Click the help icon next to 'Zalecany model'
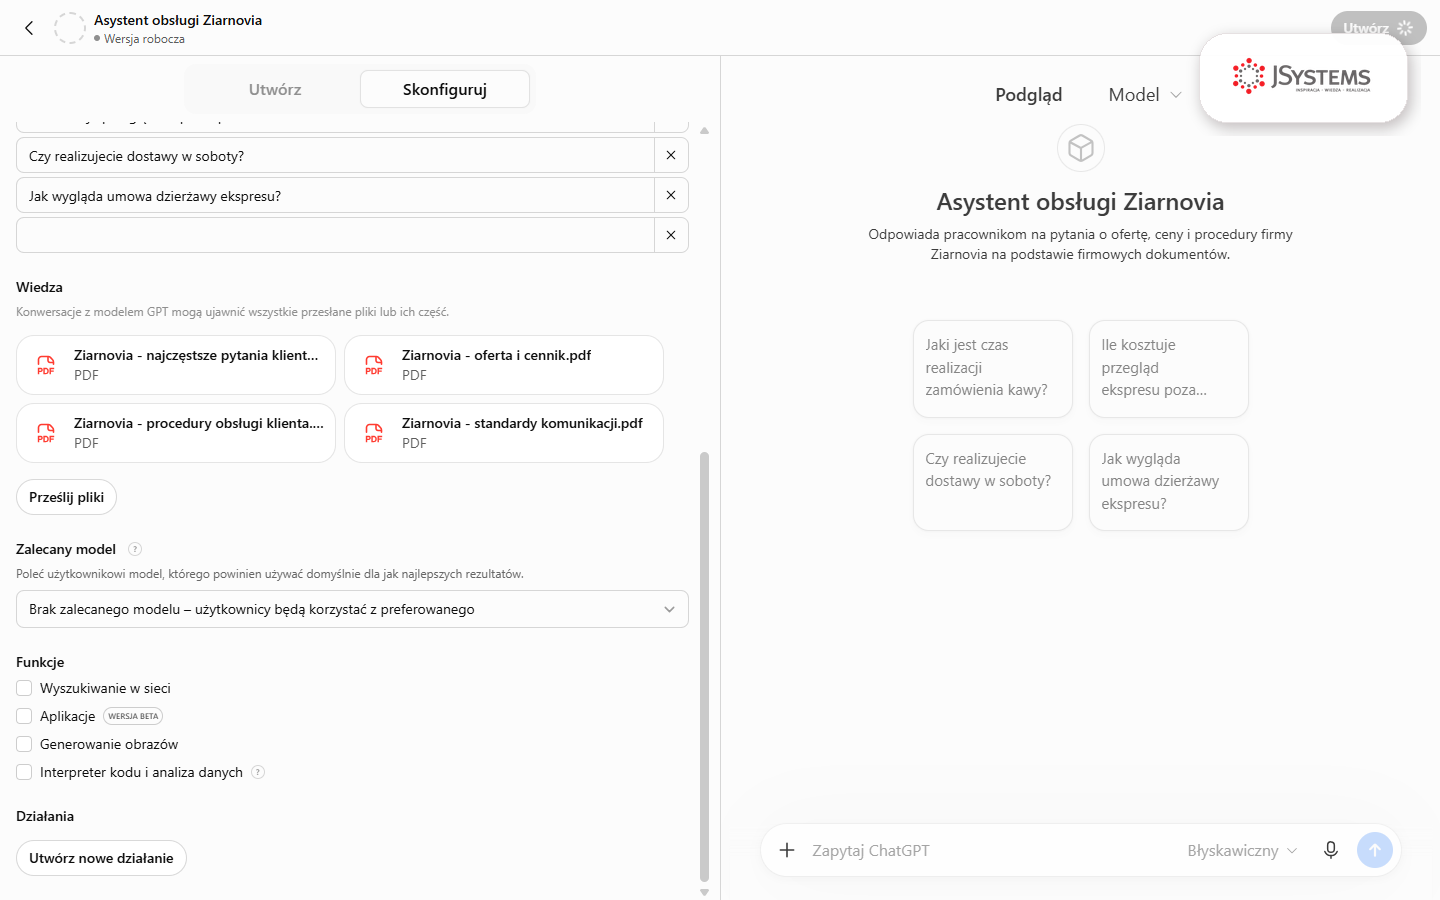The height and width of the screenshot is (900, 1440). point(135,549)
